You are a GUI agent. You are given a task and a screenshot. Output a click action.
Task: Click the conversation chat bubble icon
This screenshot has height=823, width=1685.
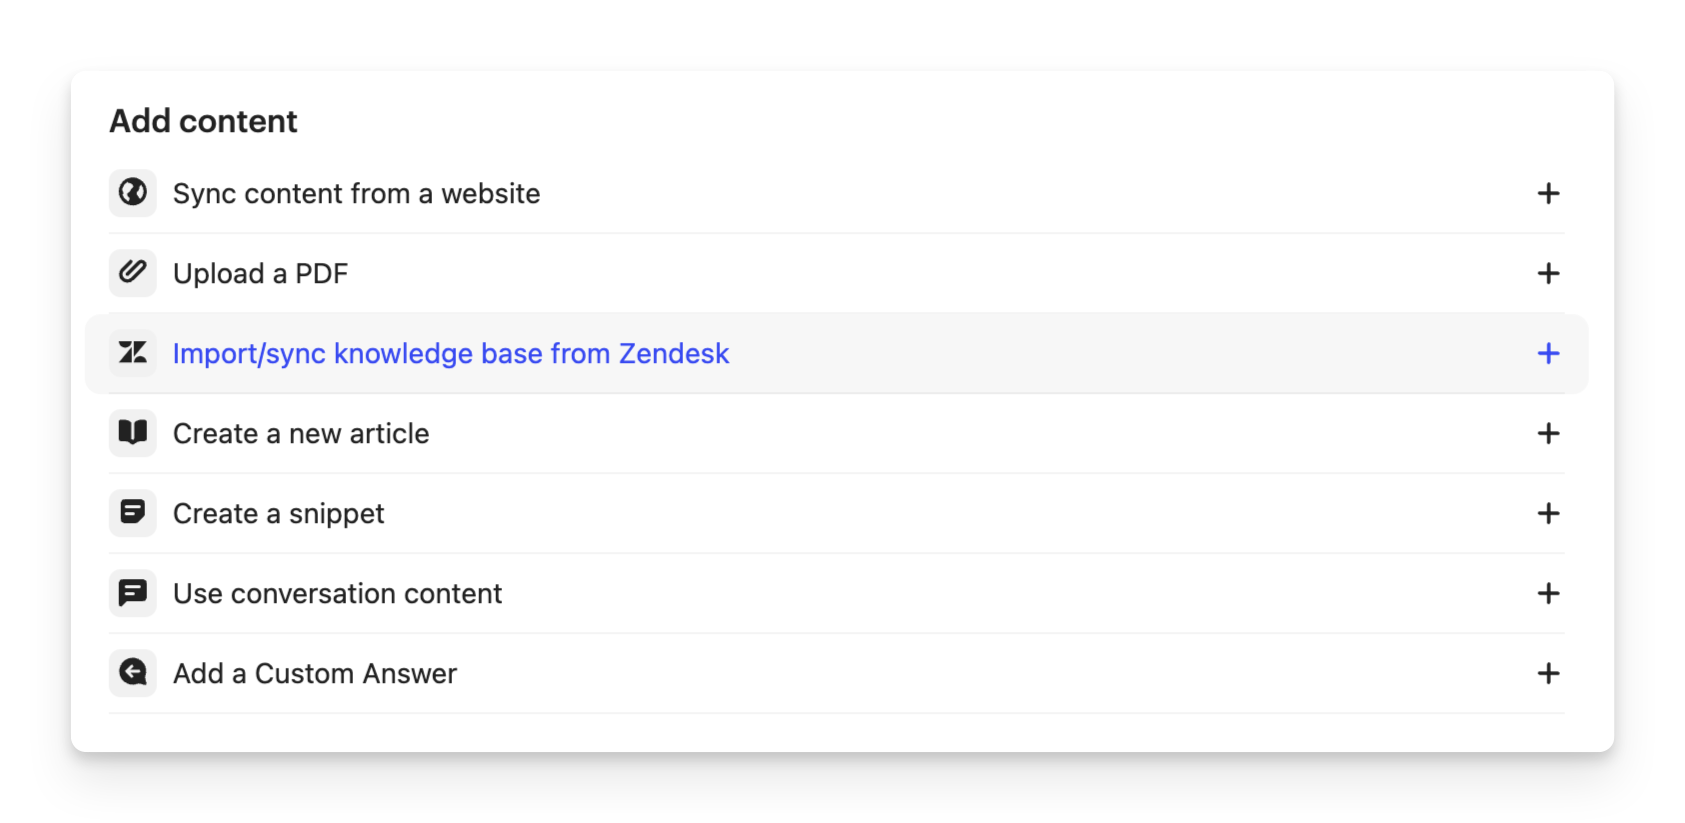(133, 592)
